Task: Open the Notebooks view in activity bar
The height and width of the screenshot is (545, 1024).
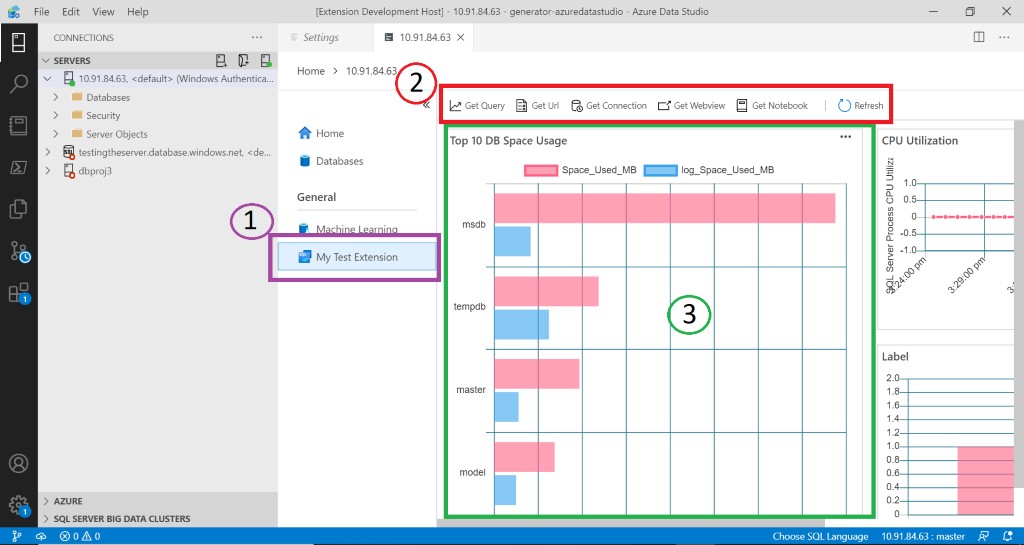Action: 18,125
